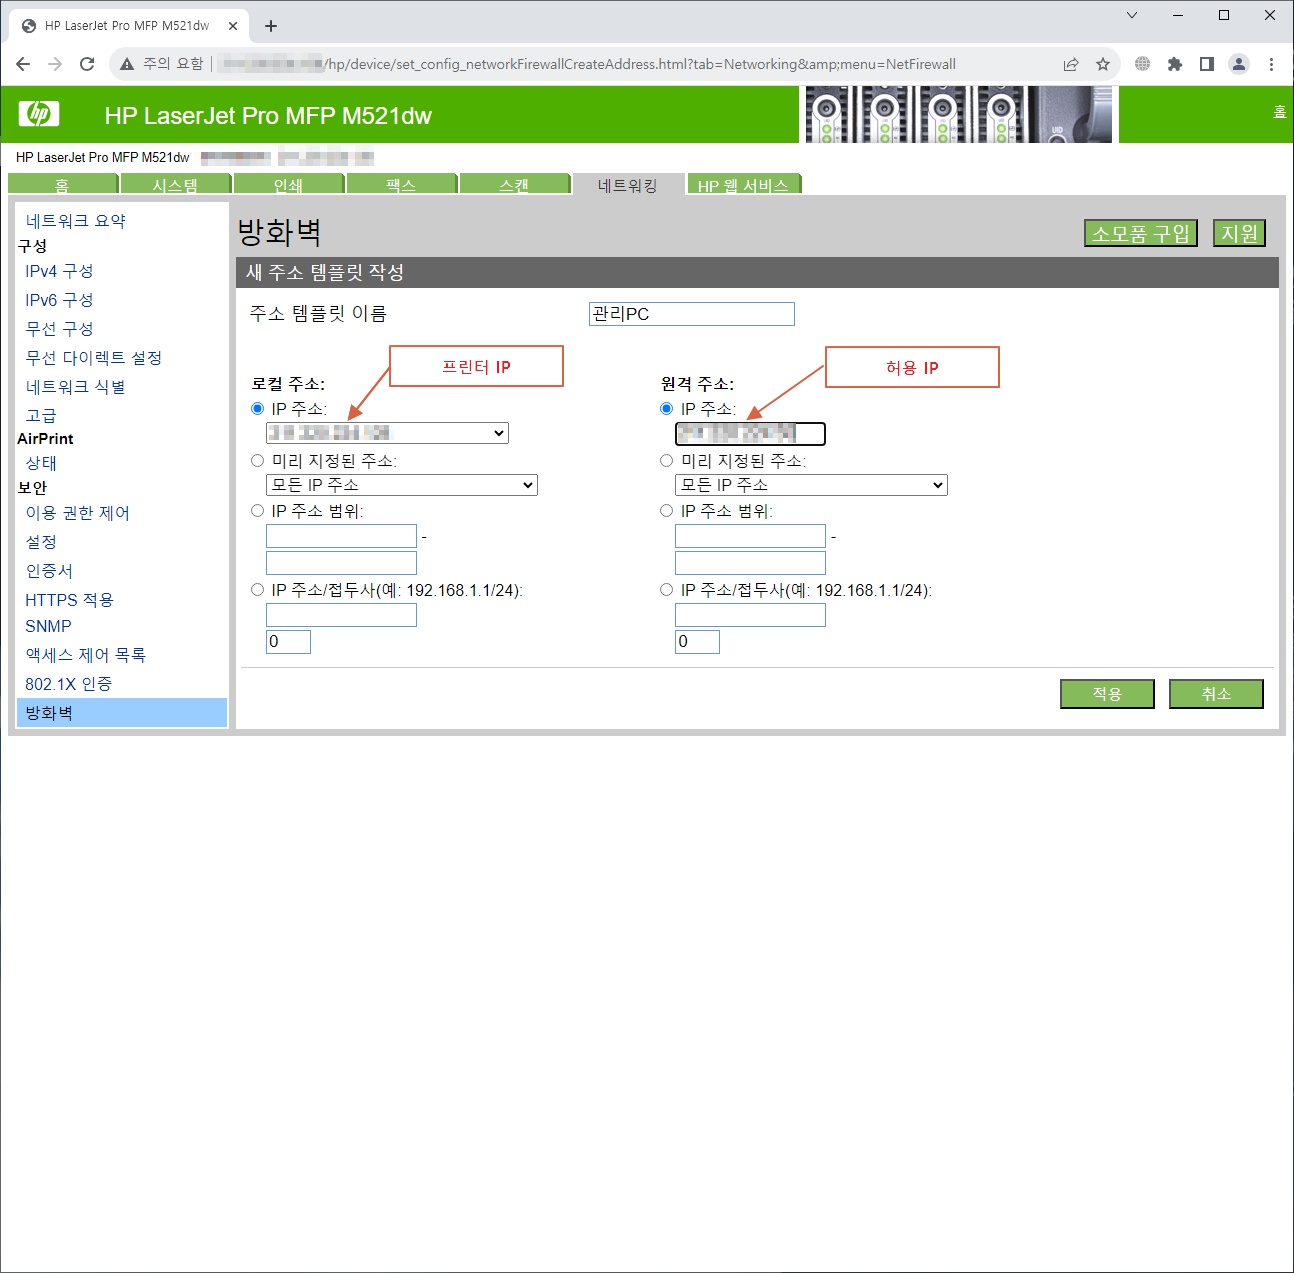1294x1273 pixels.
Task: Click 적용 button
Action: [1107, 694]
